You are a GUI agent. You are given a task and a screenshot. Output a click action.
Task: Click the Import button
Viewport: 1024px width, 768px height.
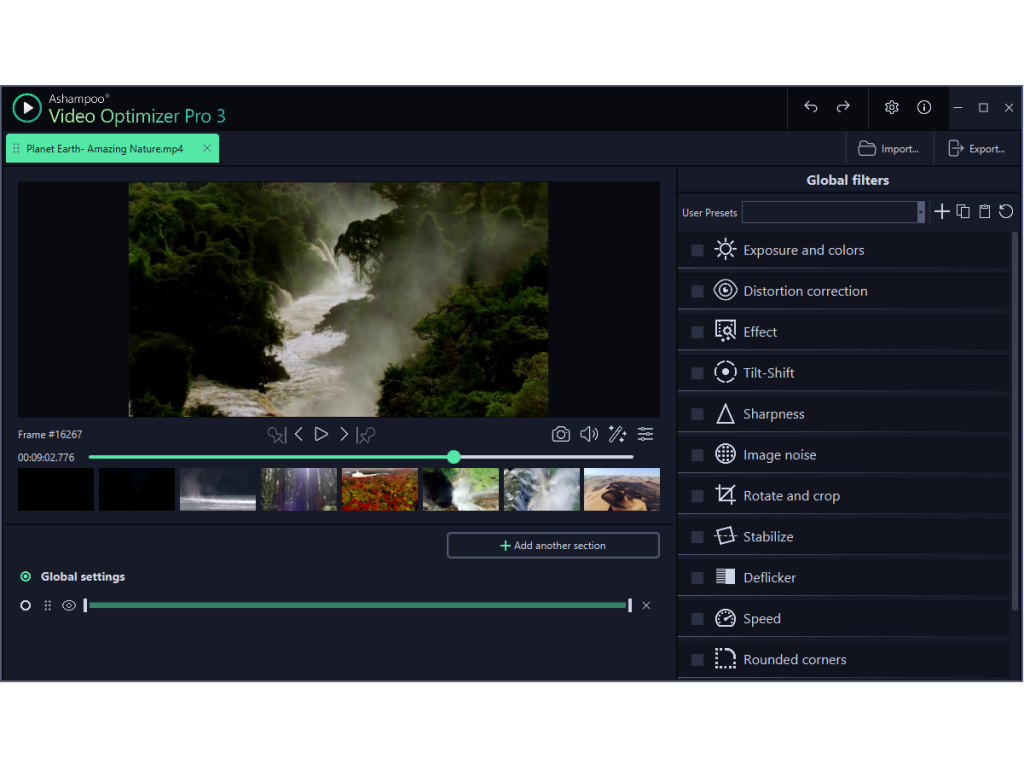[x=889, y=149]
